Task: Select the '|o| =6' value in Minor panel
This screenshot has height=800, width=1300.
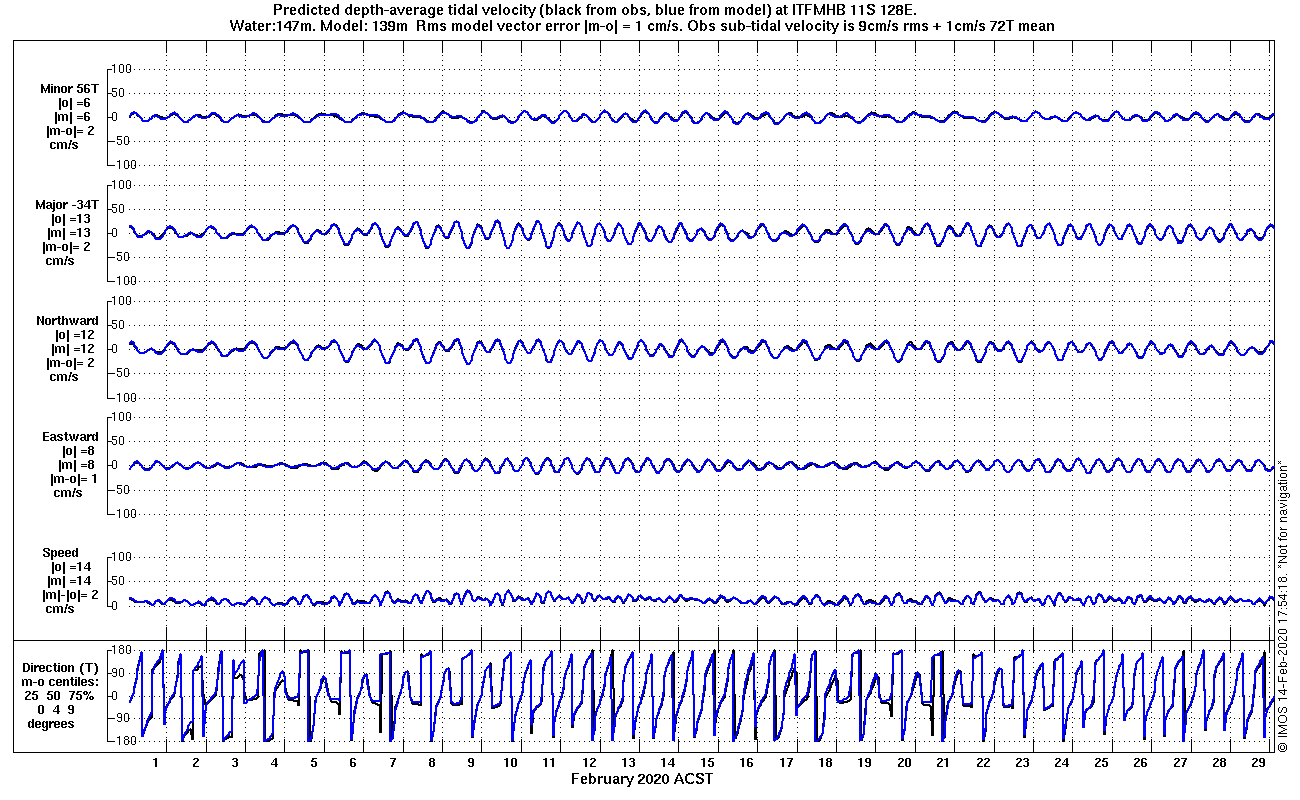Action: click(74, 103)
